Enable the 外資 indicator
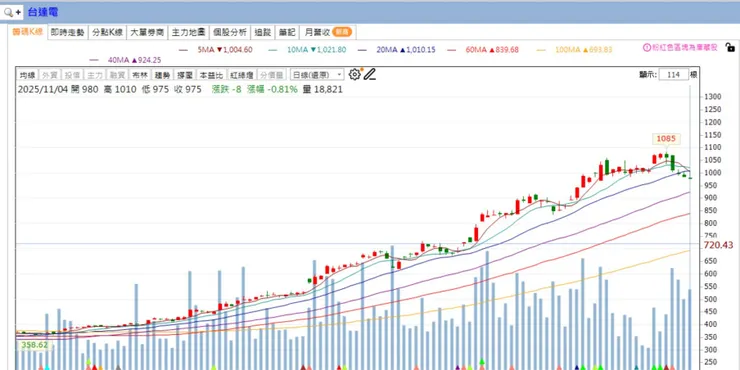 (x=50, y=75)
